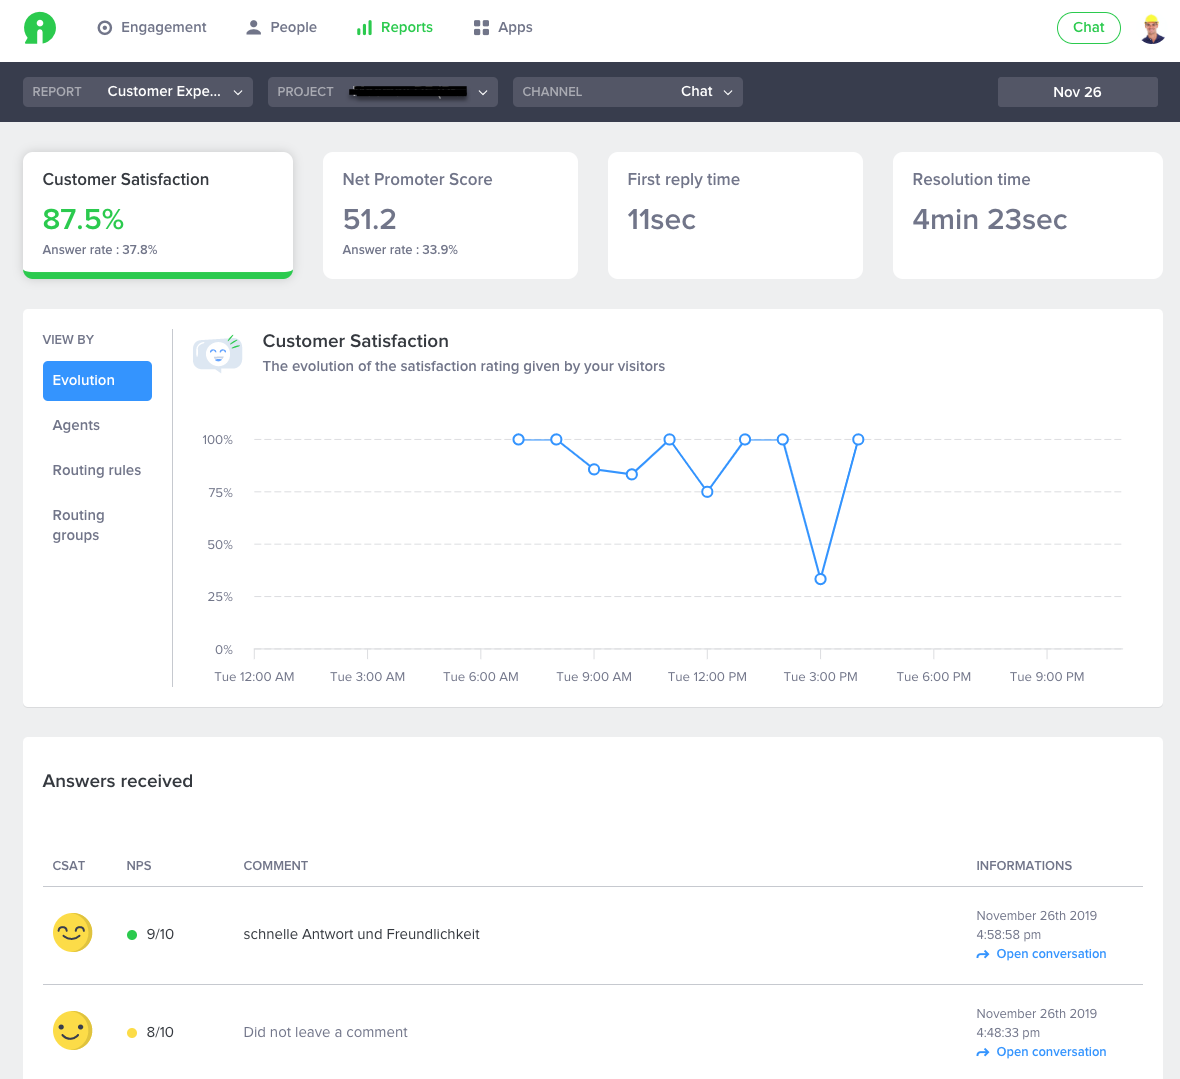Expand the Channel dropdown set to Chat
Viewport: 1180px width, 1079px height.
click(627, 92)
